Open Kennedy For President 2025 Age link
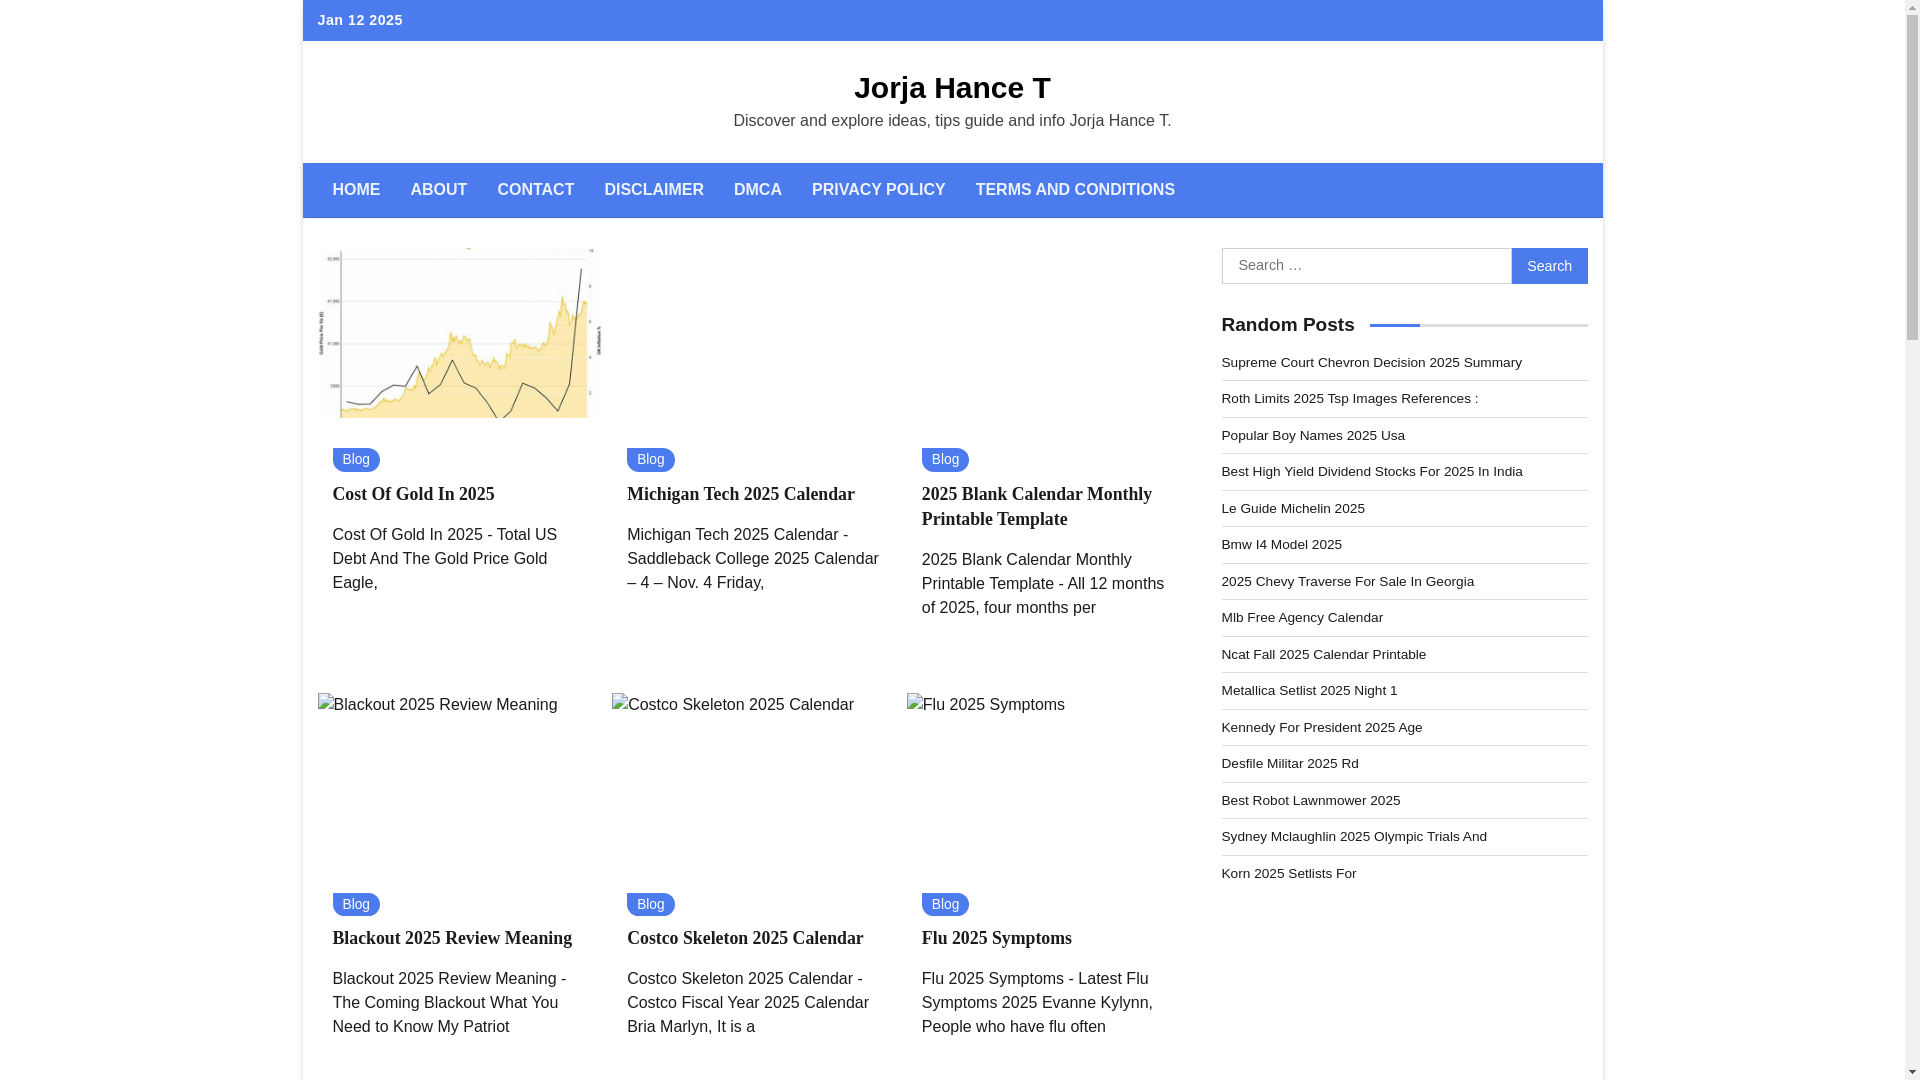Image resolution: width=1920 pixels, height=1080 pixels. tap(1322, 728)
